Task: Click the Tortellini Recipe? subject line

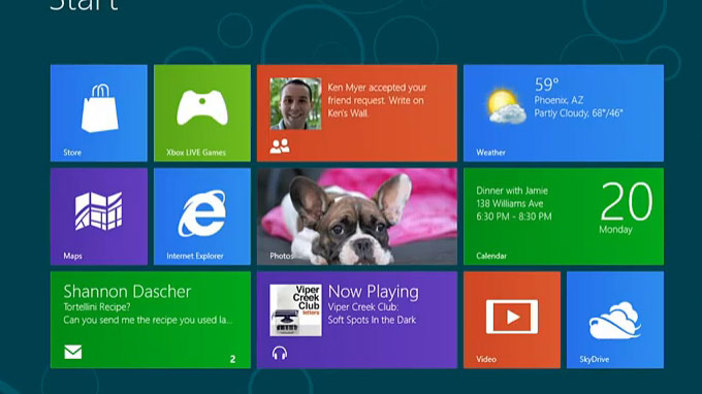Action: click(97, 307)
